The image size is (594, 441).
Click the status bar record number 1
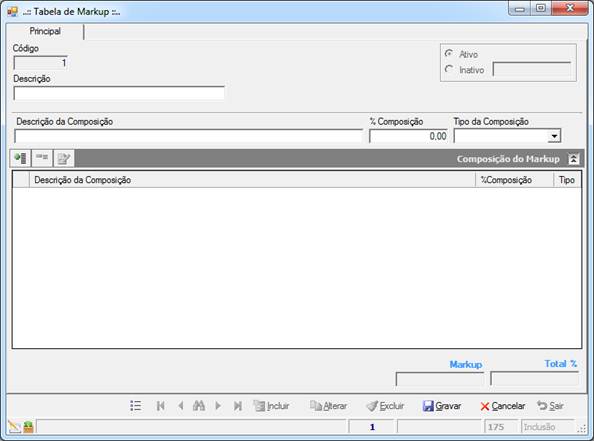pos(372,427)
